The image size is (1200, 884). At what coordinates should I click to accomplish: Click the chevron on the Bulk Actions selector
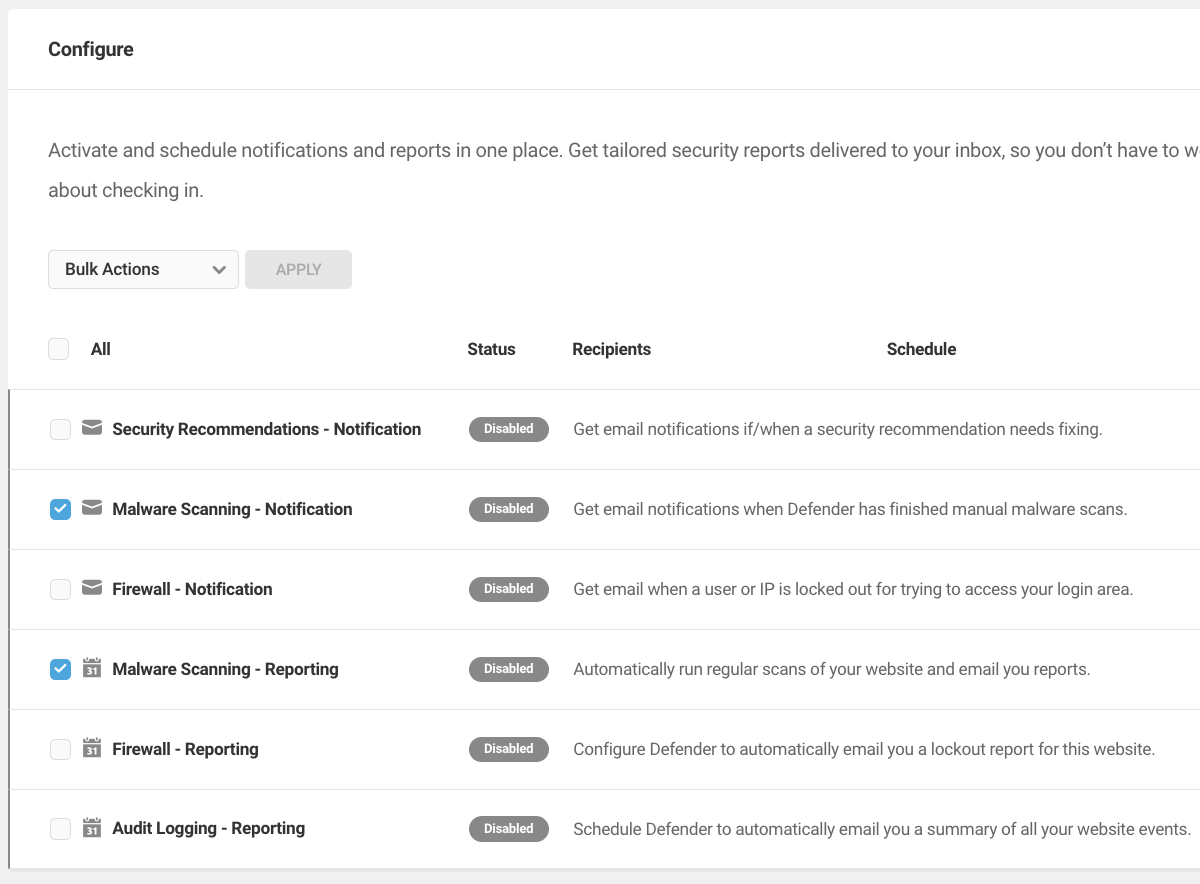point(219,269)
